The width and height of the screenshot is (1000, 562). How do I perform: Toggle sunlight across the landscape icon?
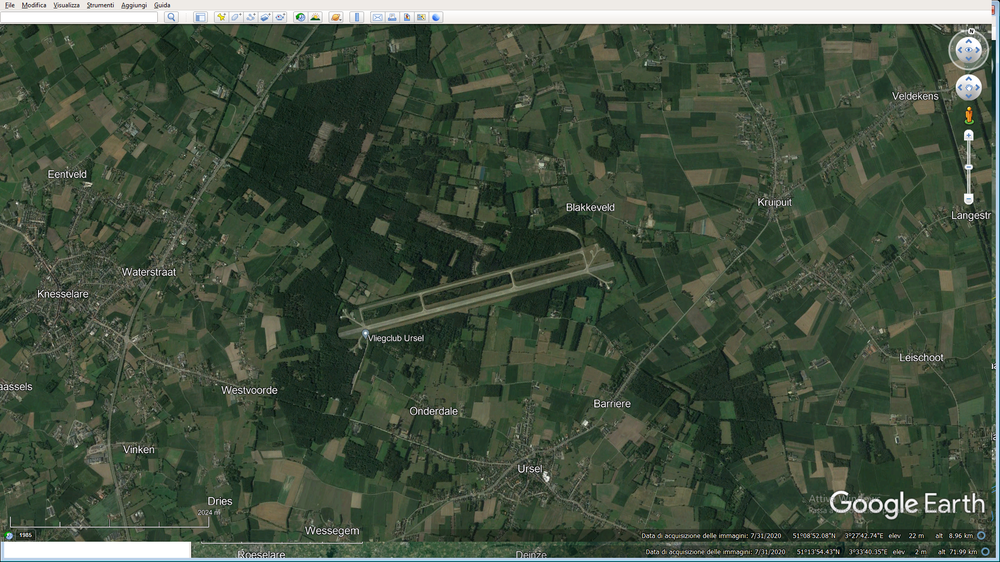tap(315, 17)
